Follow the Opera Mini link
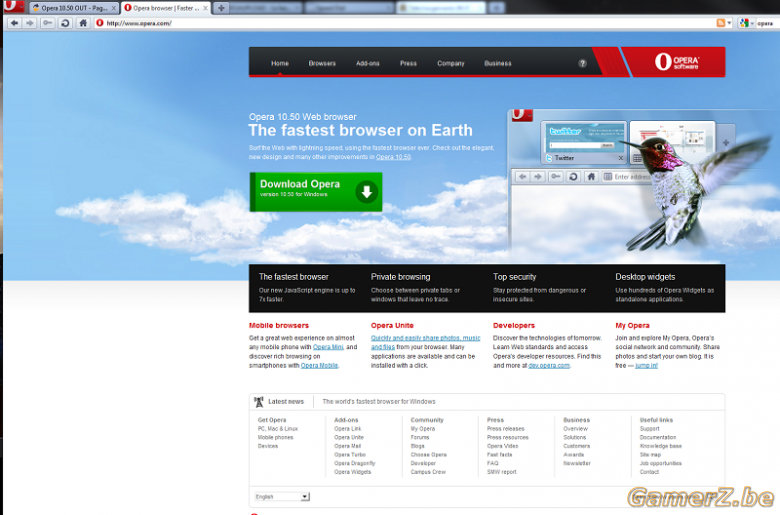 pos(328,347)
